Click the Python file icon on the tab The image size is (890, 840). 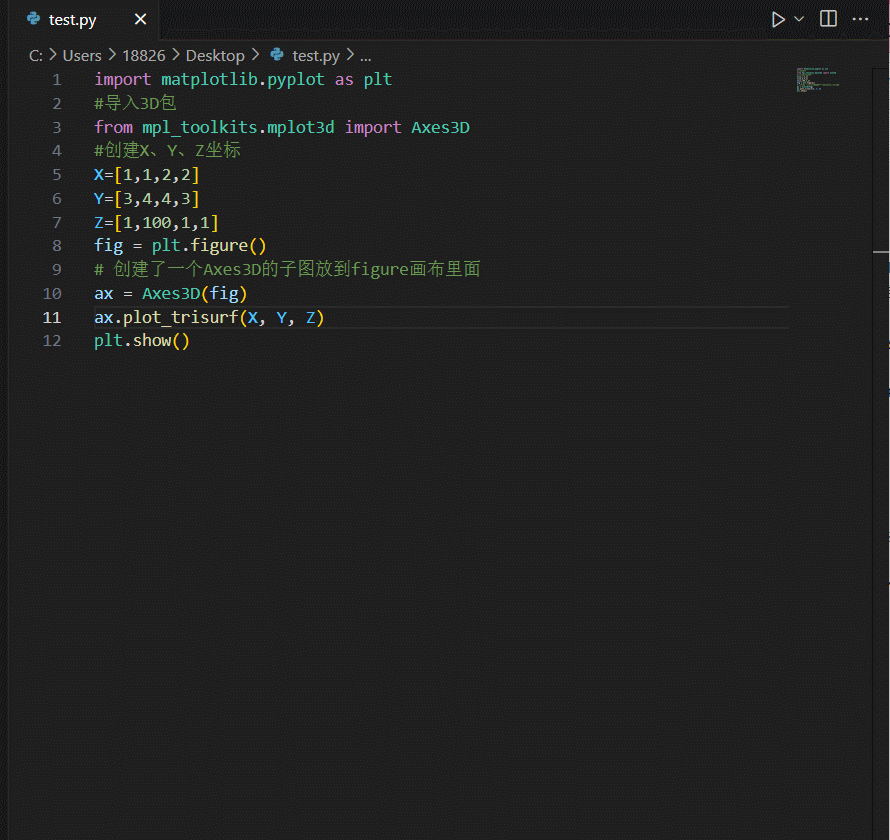tap(33, 19)
